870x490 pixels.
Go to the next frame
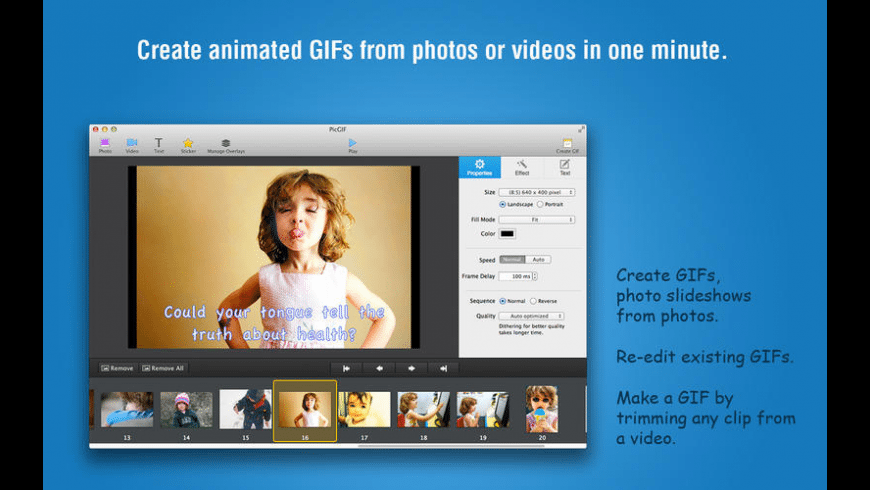pos(411,368)
